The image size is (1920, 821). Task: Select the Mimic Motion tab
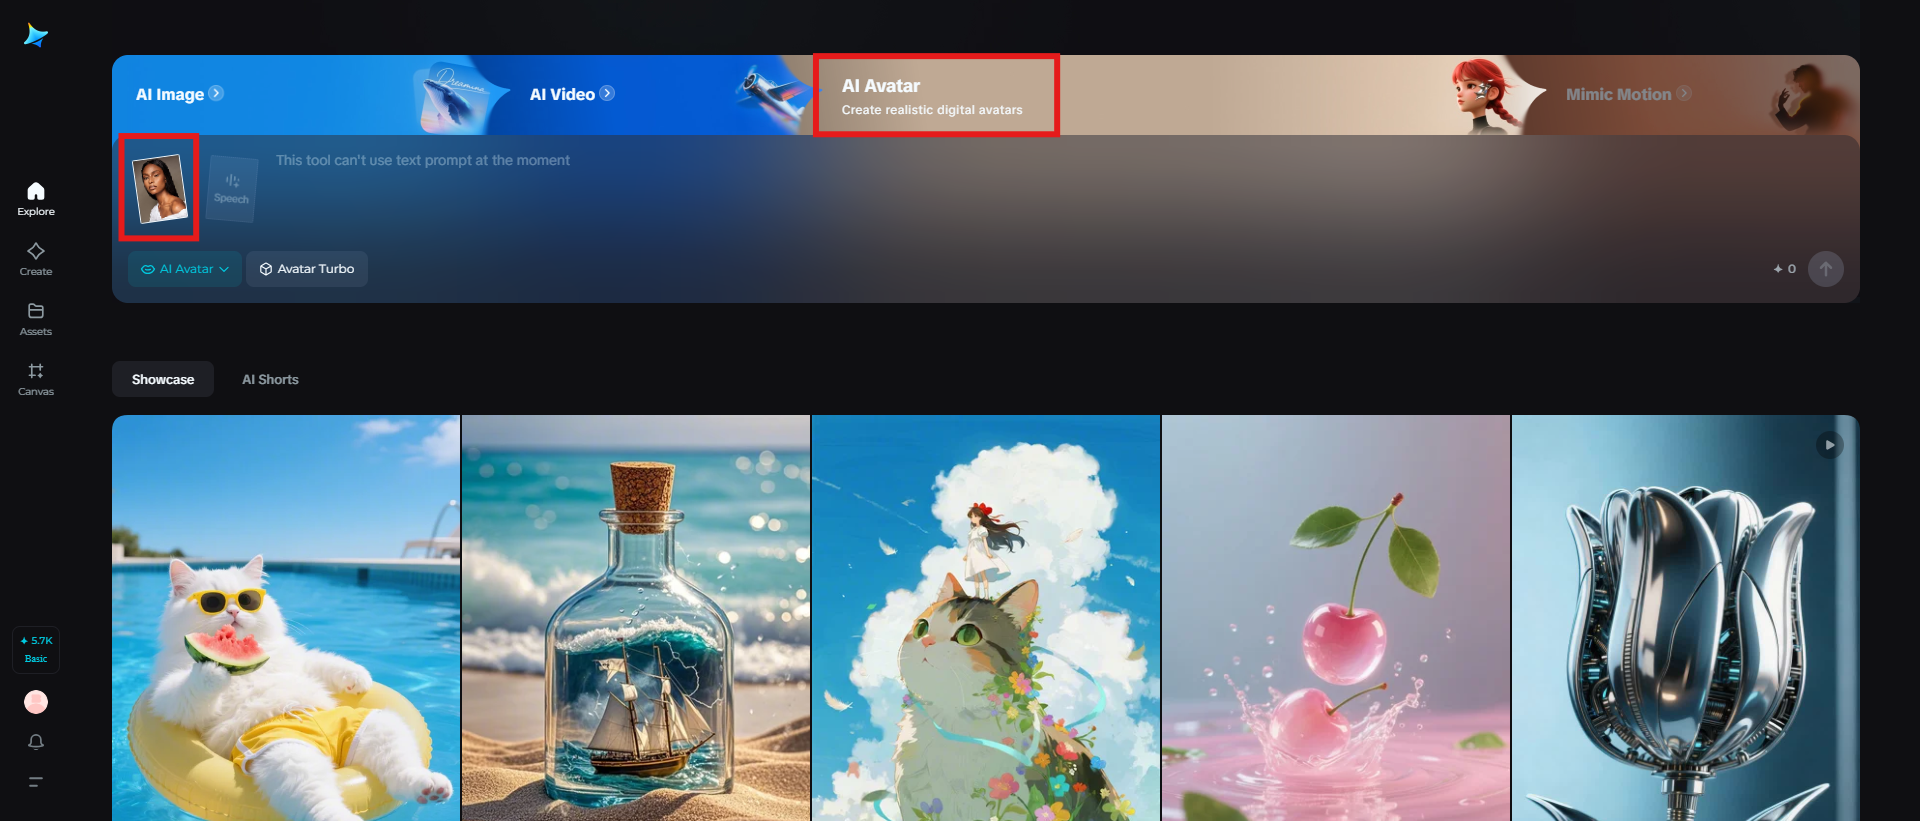click(x=1618, y=94)
